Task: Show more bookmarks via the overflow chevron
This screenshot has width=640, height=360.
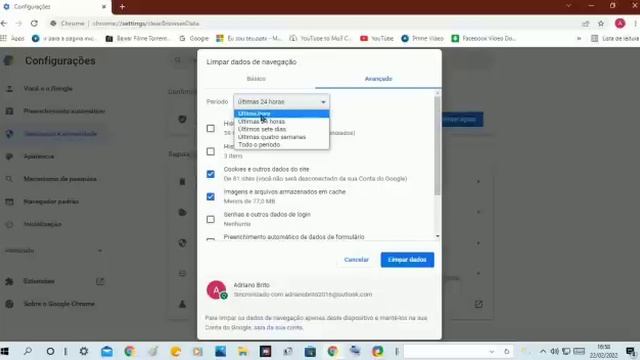Action: 579,38
